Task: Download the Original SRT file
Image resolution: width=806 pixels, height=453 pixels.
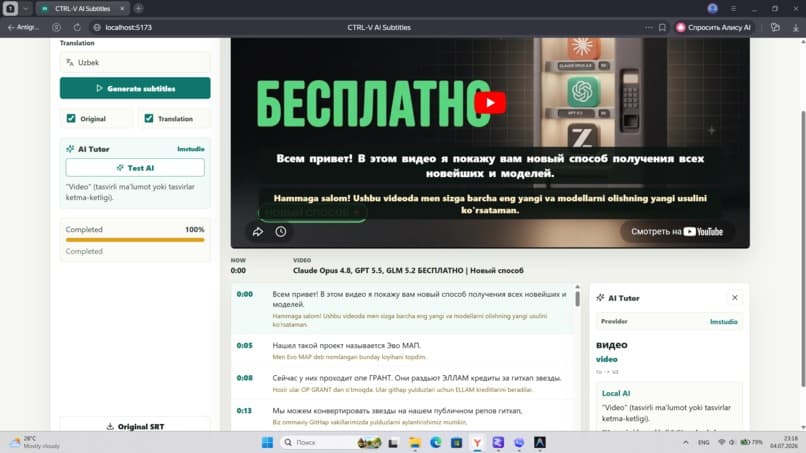Action: pos(135,426)
